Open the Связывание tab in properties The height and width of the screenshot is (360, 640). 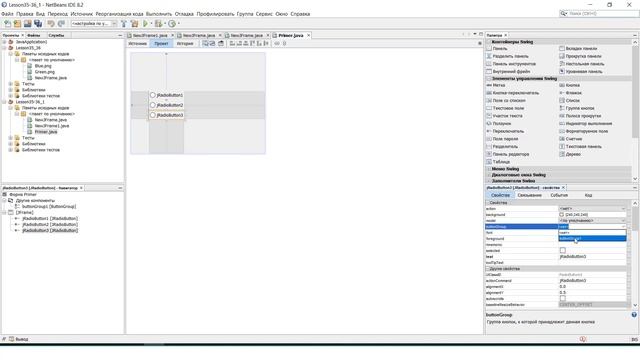[529, 195]
